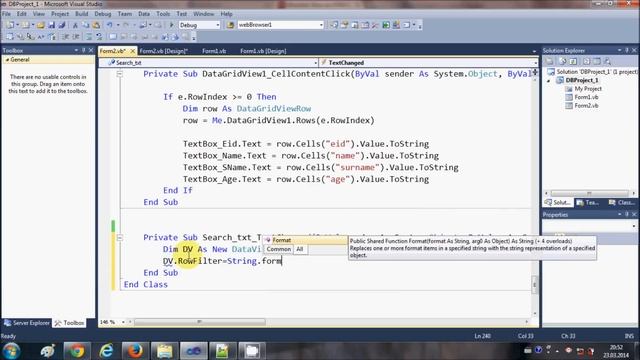
Task: Open Object Browser from the main toolbar
Action: point(355,25)
